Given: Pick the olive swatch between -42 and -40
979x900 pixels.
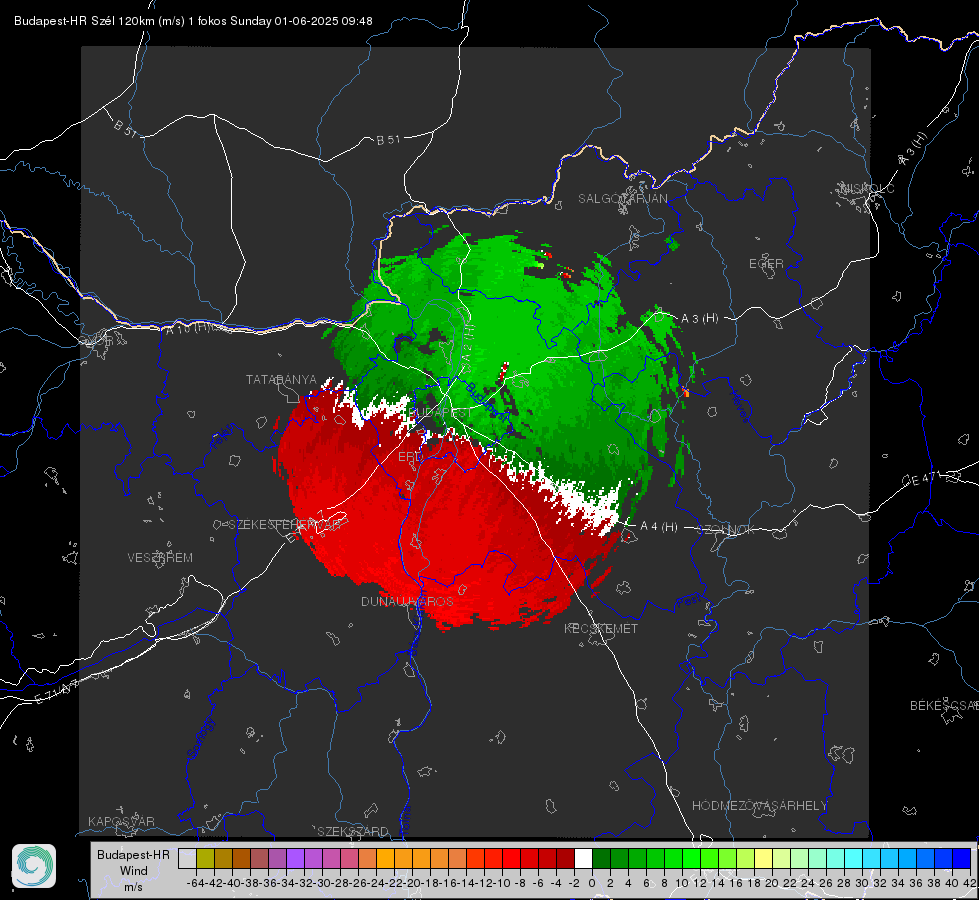Looking at the screenshot, I should coord(205,858).
